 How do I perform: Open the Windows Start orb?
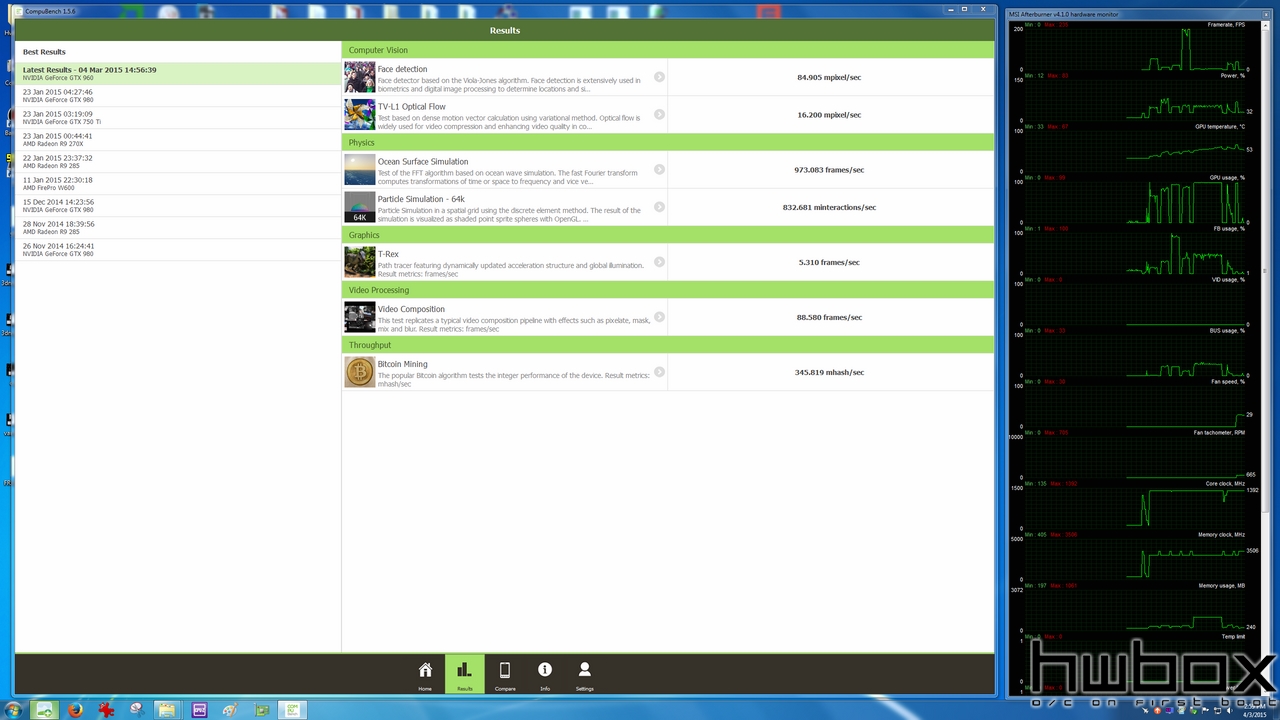(14, 710)
